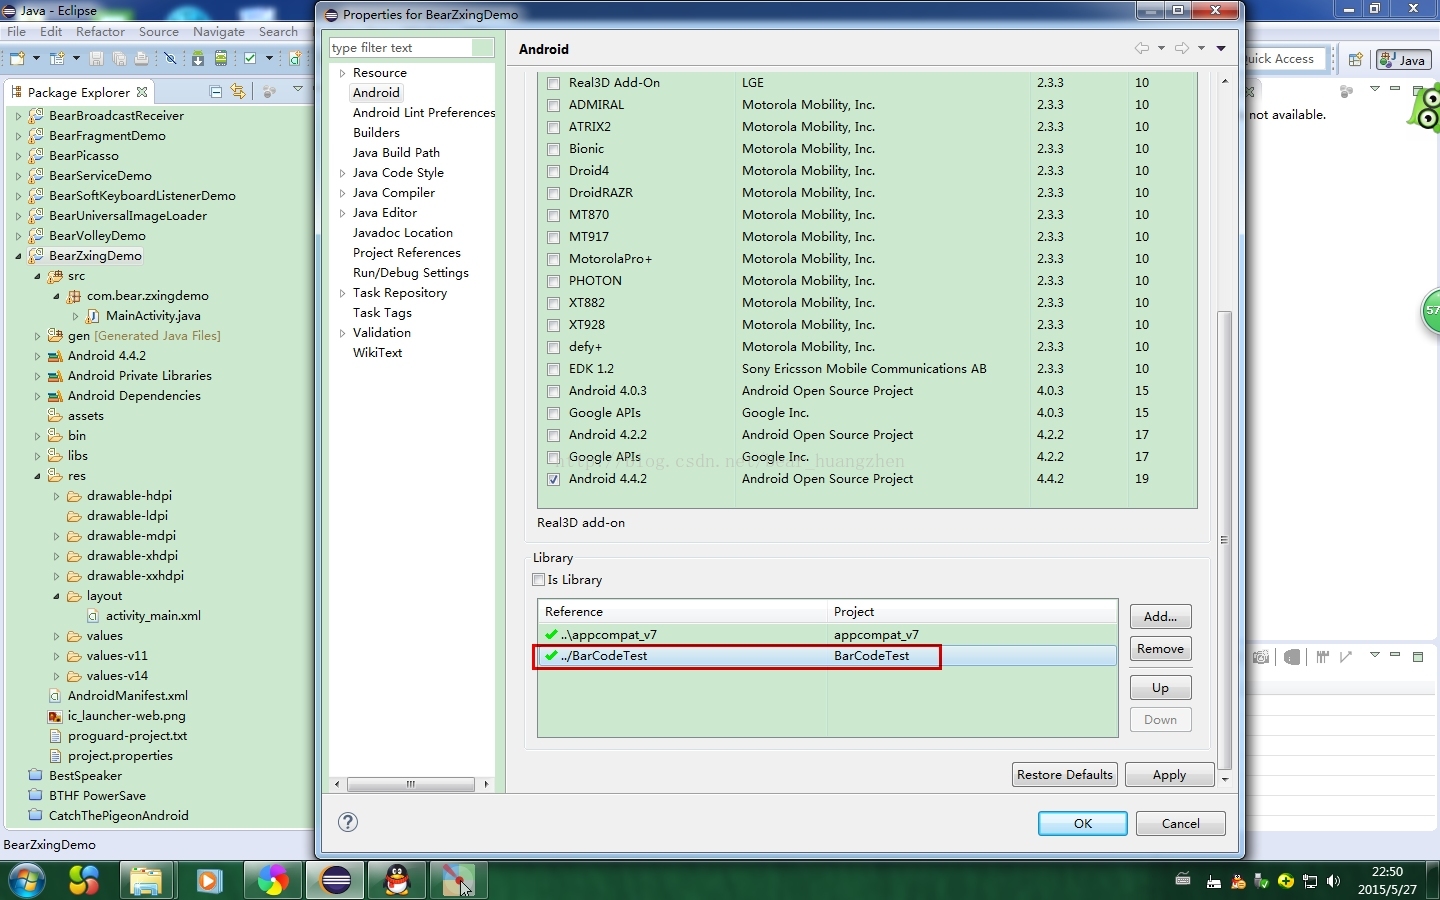
Task: Expand the BearVolleyDemo project
Action: (18, 236)
